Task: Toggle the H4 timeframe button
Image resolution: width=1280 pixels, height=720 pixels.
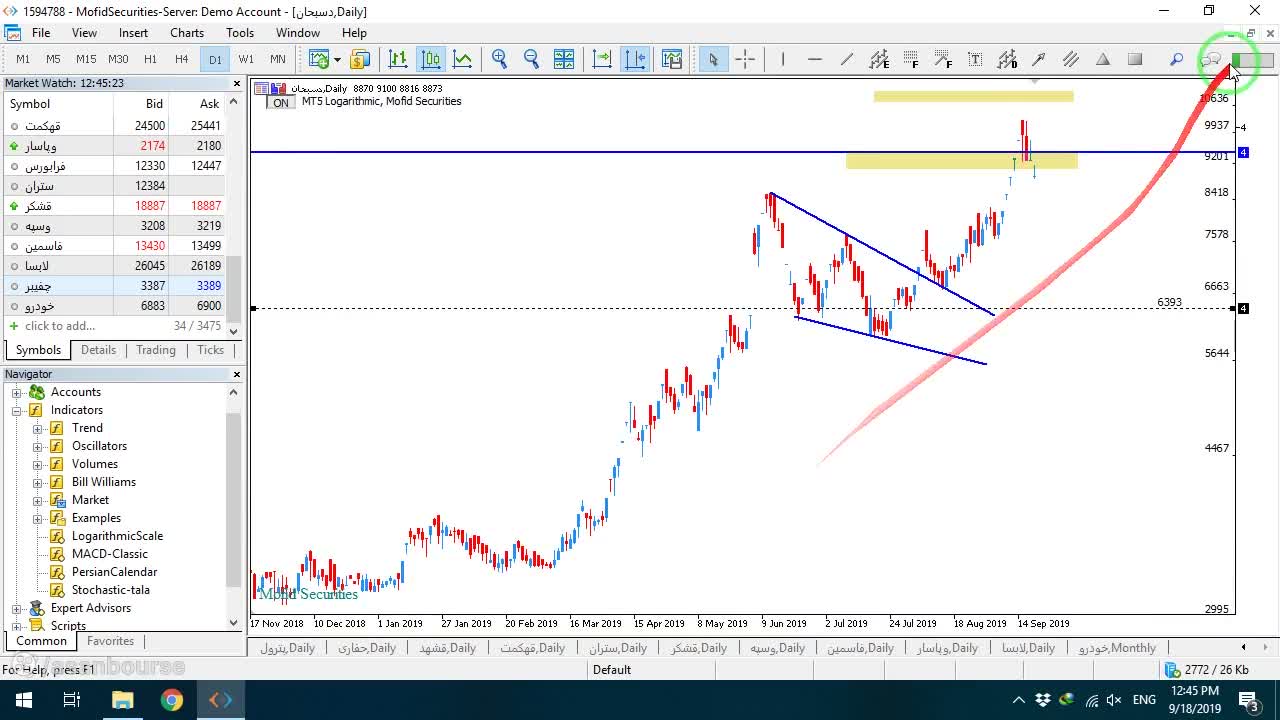Action: pyautogui.click(x=181, y=59)
